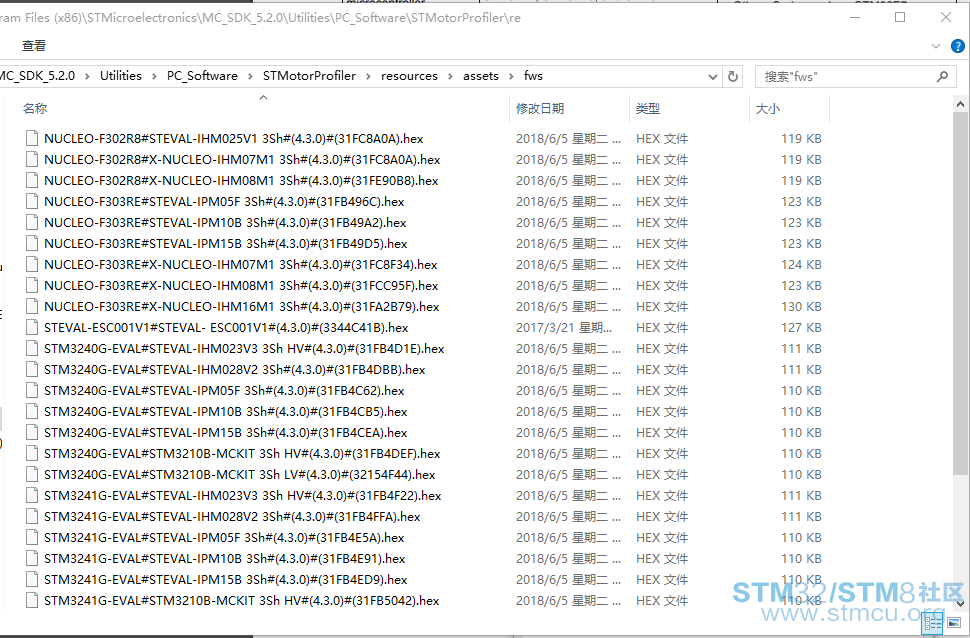Select file icon of STM3240G-EVAL#STEVAL-IPM05F hex
The width and height of the screenshot is (970, 638).
[x=32, y=390]
